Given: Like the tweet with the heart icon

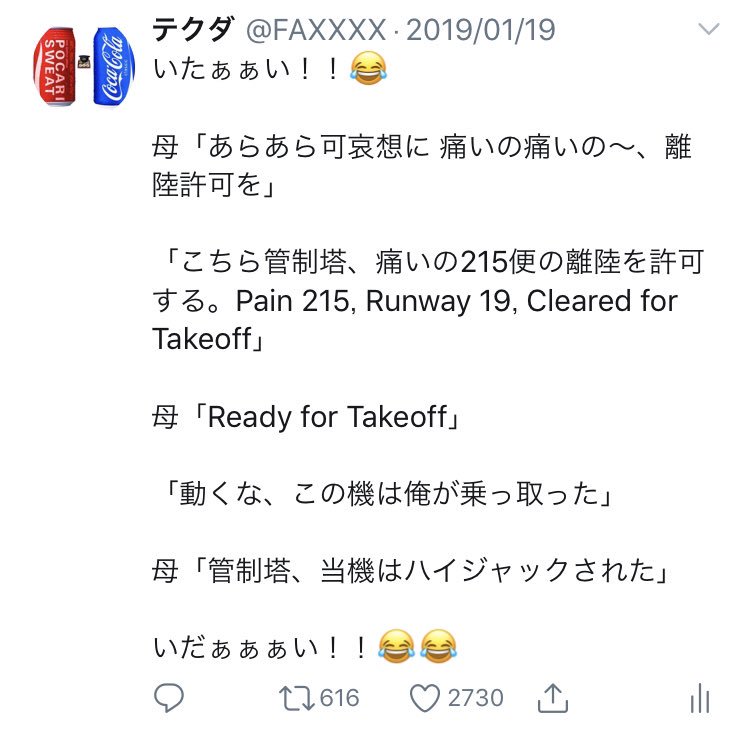Looking at the screenshot, I should tap(425, 698).
